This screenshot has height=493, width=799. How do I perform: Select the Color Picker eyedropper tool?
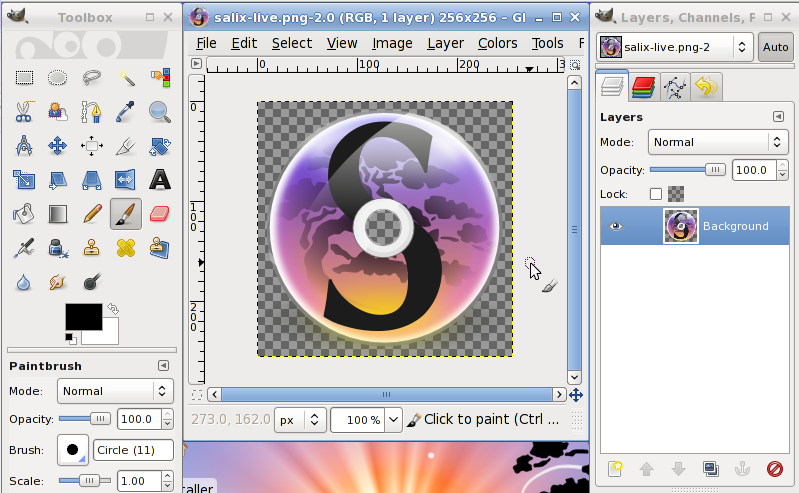coord(126,112)
